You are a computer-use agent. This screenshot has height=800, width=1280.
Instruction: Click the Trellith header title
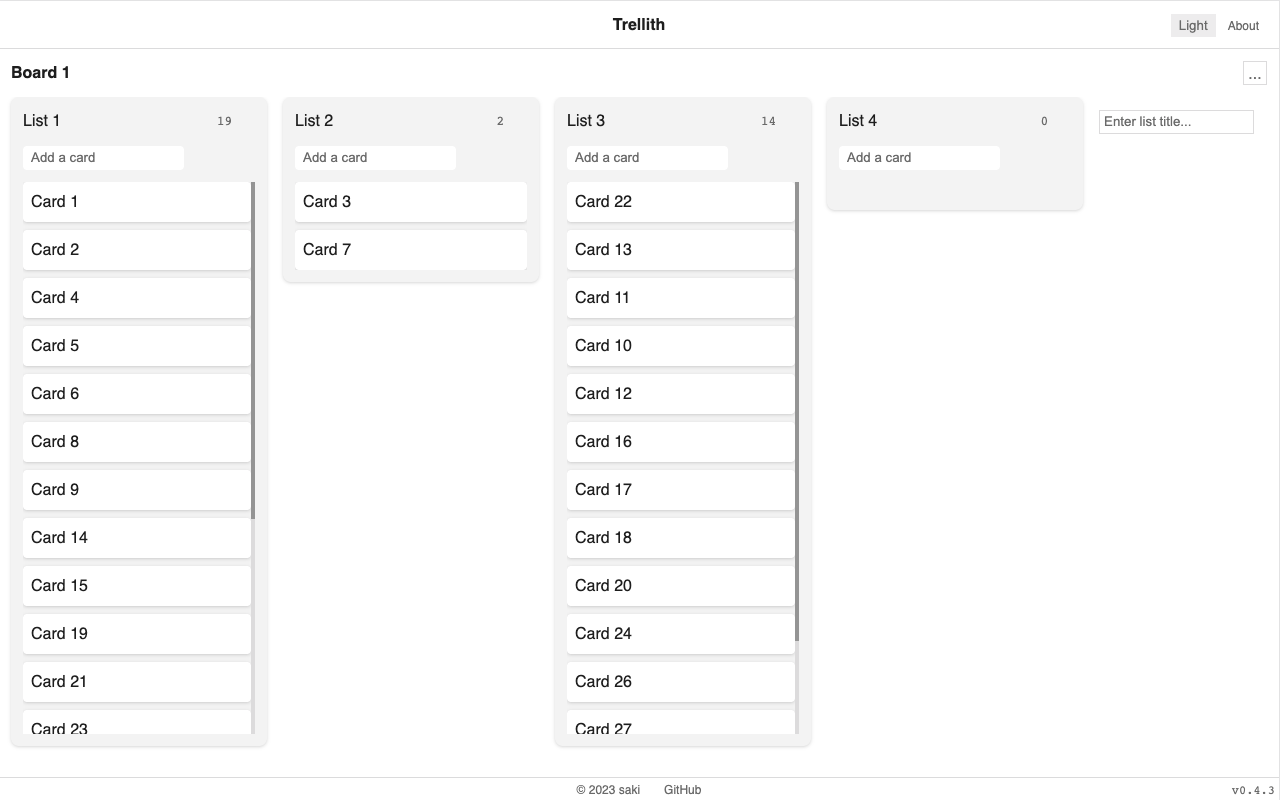639,25
